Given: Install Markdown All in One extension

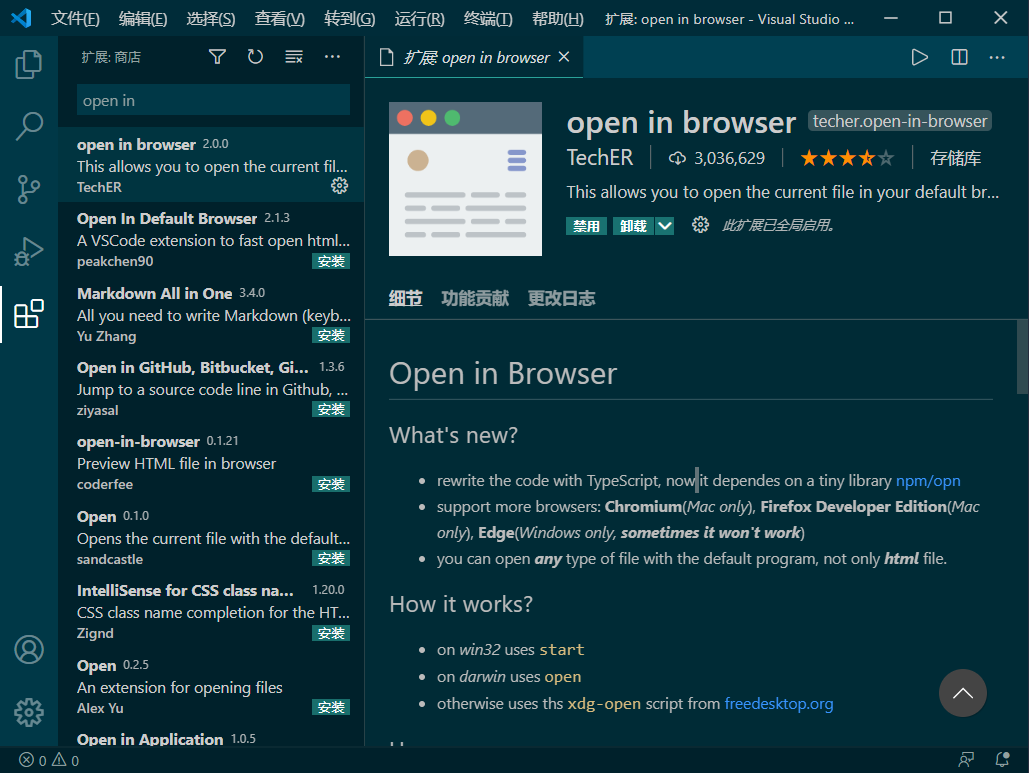Looking at the screenshot, I should pyautogui.click(x=331, y=335).
